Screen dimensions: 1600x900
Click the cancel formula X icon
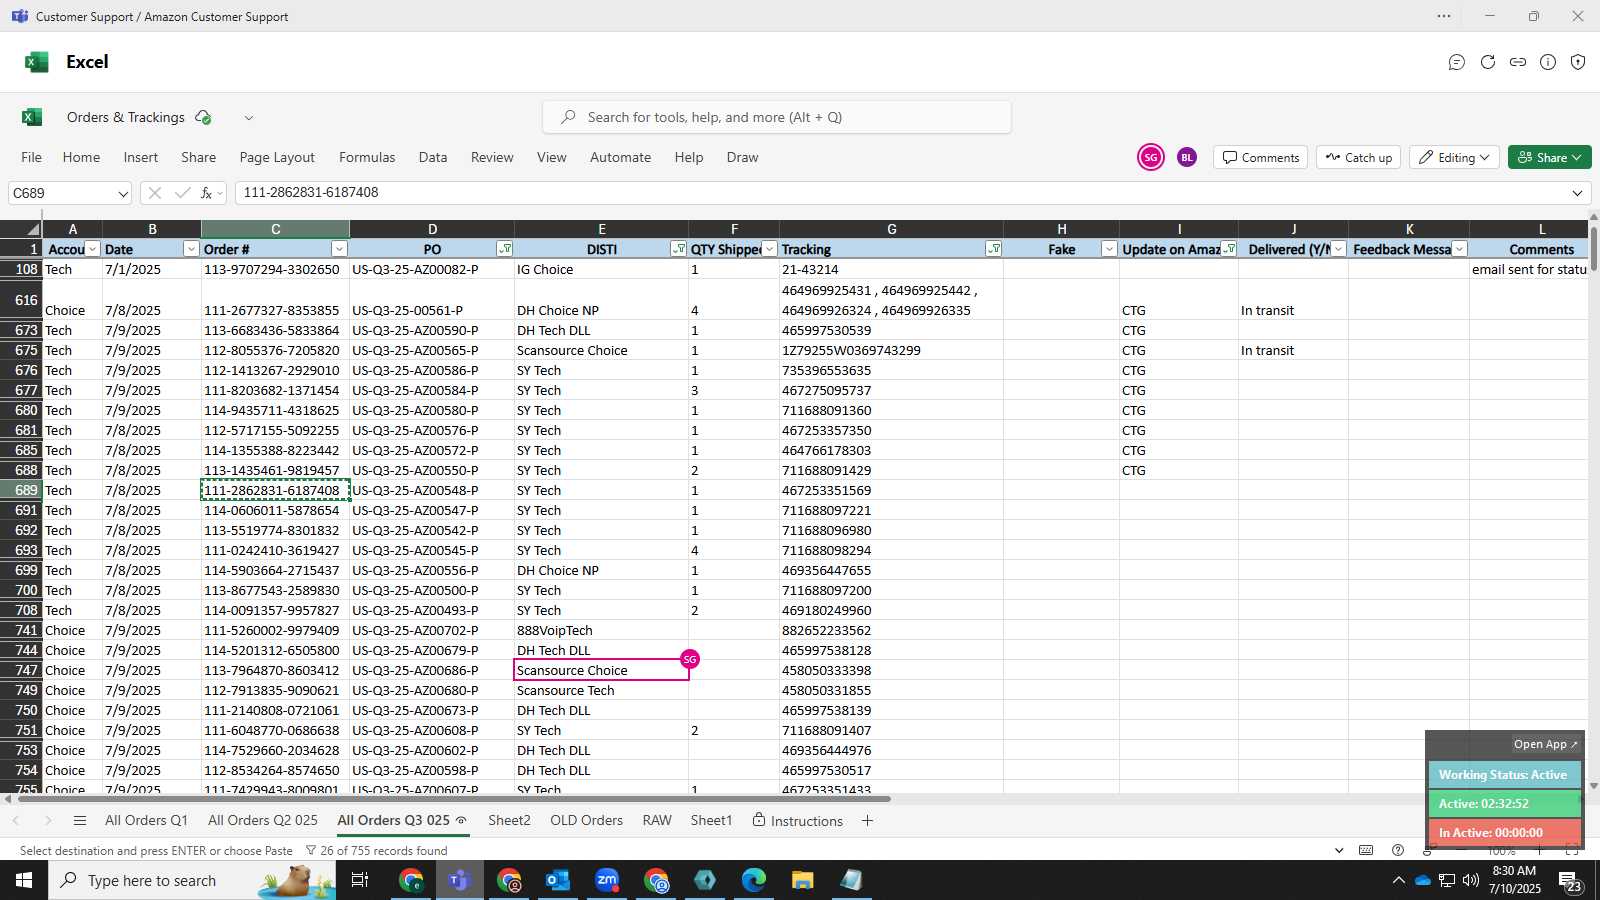(154, 193)
